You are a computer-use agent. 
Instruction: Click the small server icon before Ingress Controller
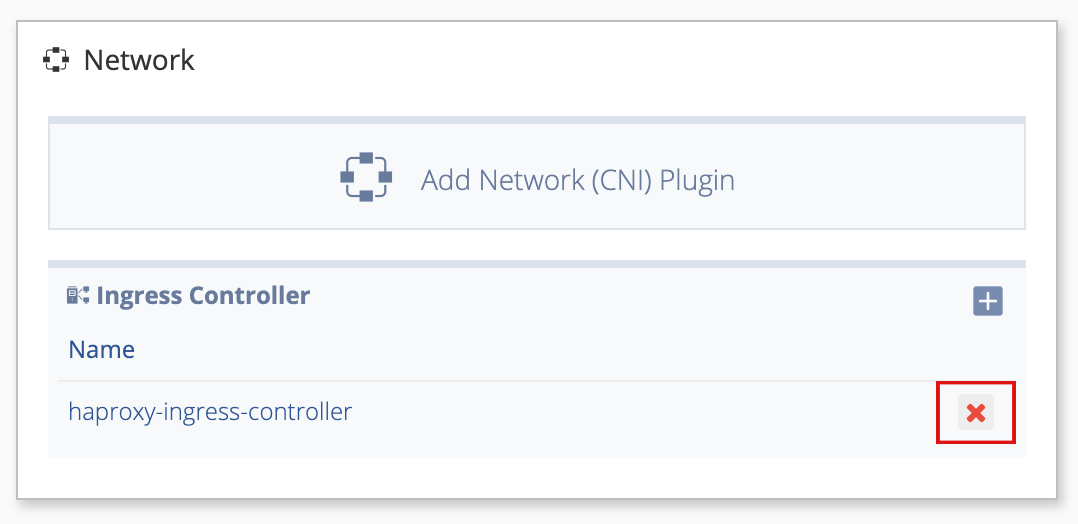(78, 296)
